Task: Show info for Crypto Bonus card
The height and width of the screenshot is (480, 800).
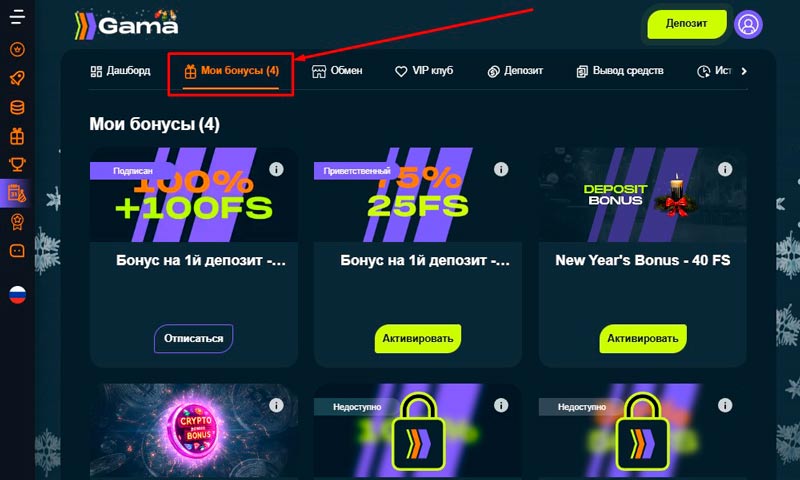Action: pos(276,406)
